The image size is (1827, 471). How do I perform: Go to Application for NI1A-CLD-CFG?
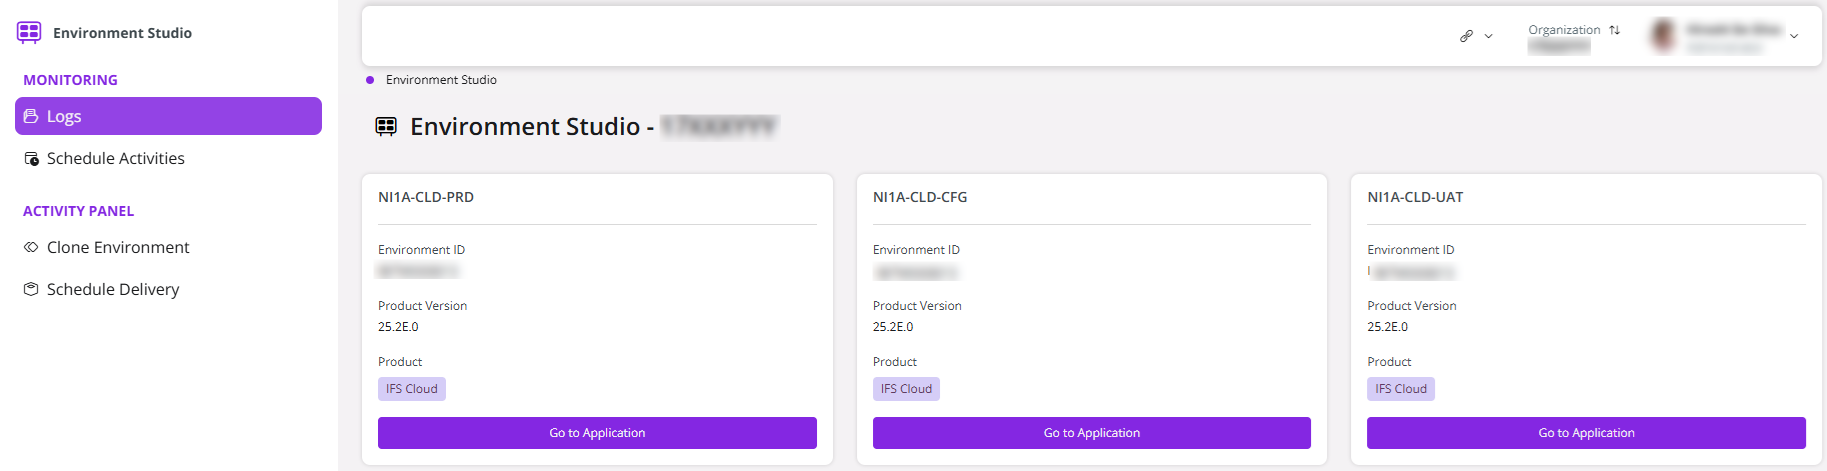coord(1092,433)
